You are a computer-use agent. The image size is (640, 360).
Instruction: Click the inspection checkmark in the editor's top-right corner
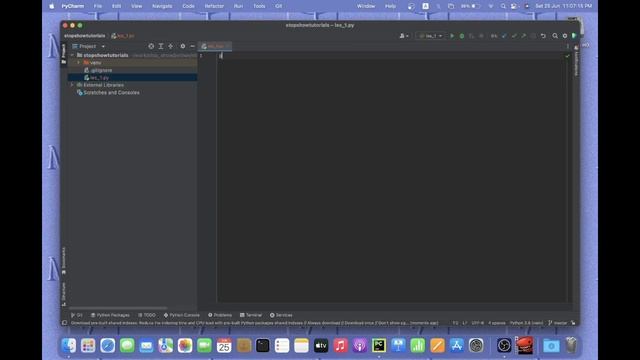click(x=567, y=56)
